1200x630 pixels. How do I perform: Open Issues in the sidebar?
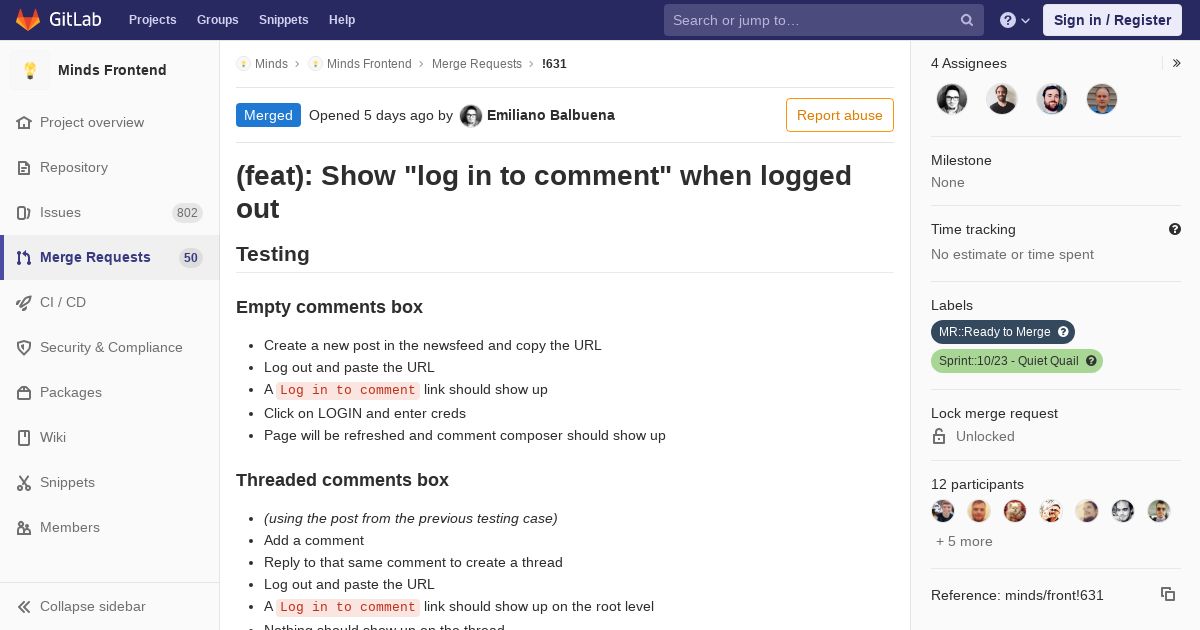[110, 212]
